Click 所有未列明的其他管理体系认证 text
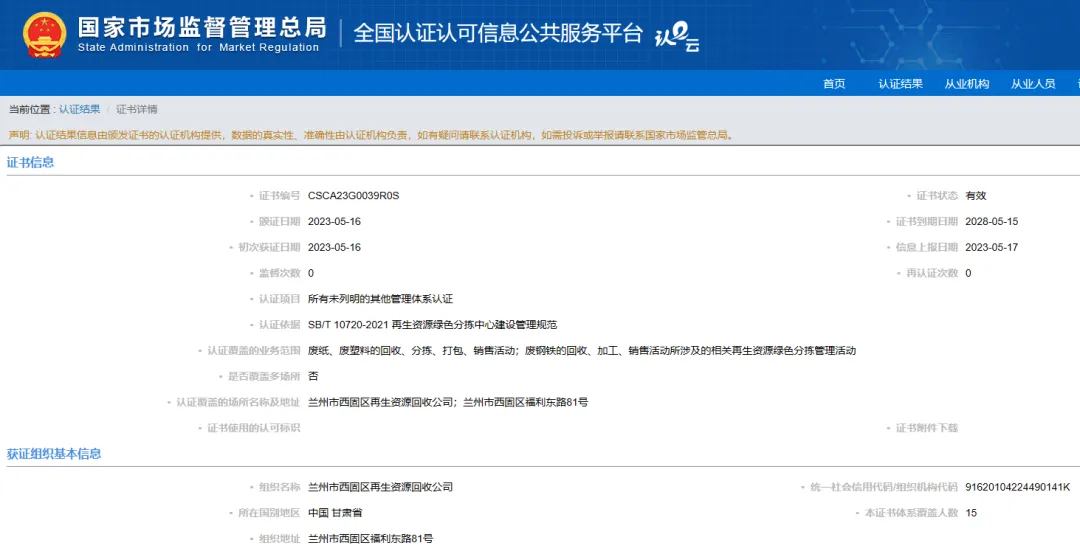 pos(380,298)
